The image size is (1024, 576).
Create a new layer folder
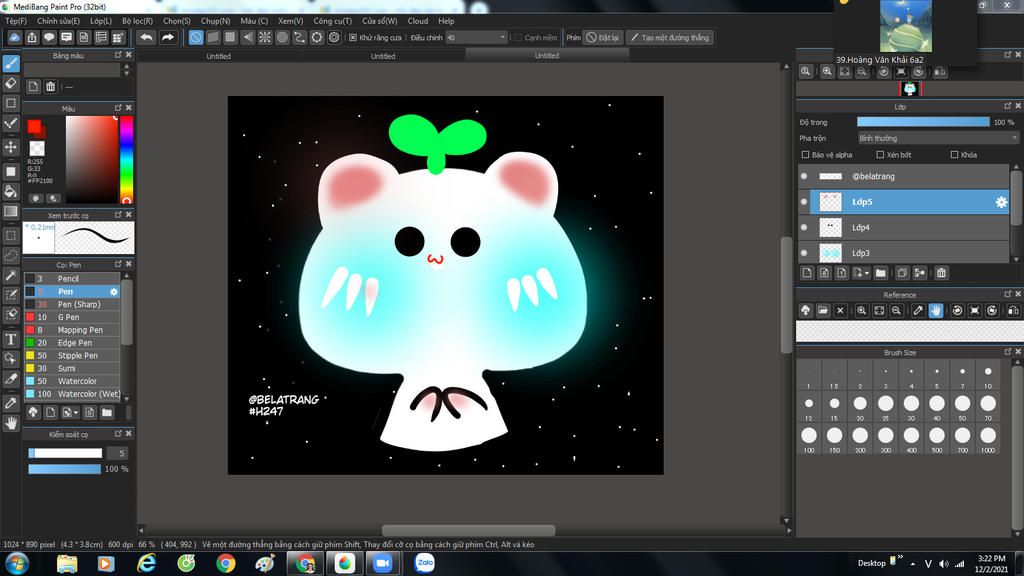click(880, 273)
